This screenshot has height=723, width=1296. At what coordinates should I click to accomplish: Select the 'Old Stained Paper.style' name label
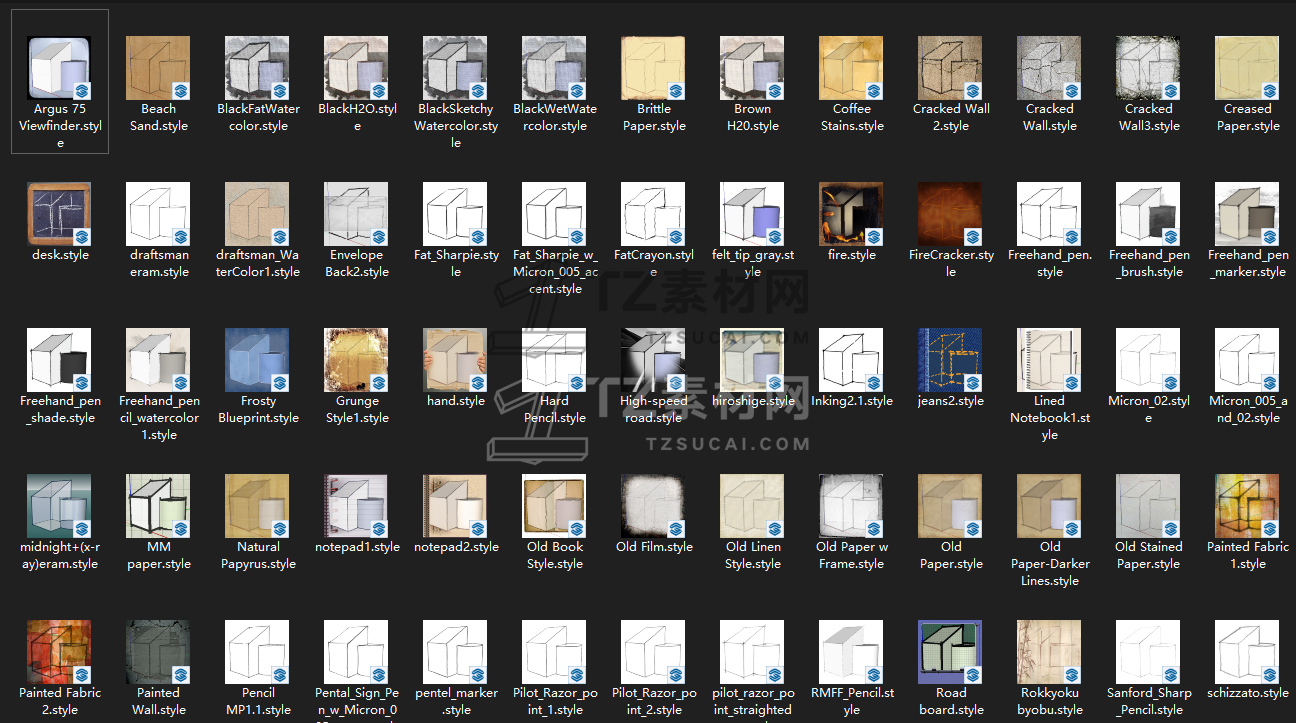(1149, 555)
